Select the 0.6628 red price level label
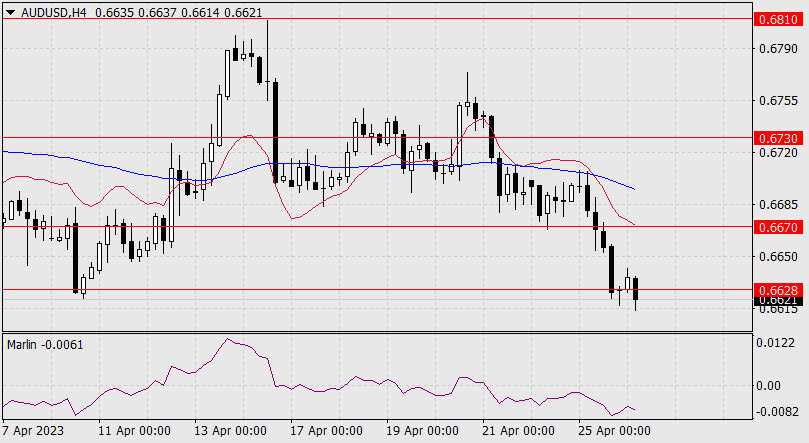The image size is (809, 443). [779, 290]
